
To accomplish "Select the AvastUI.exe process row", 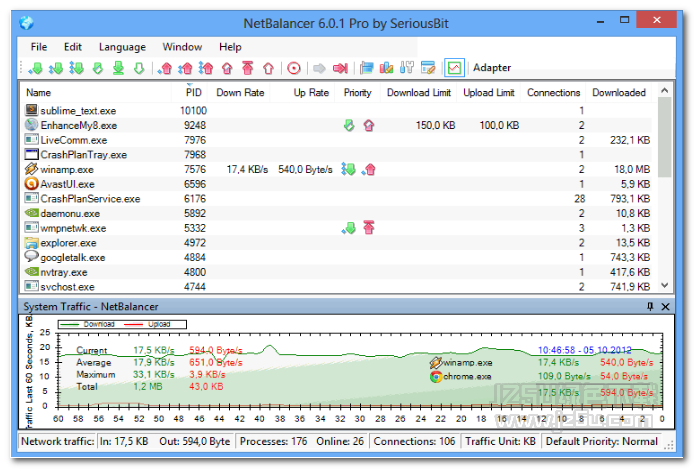I will pos(338,184).
